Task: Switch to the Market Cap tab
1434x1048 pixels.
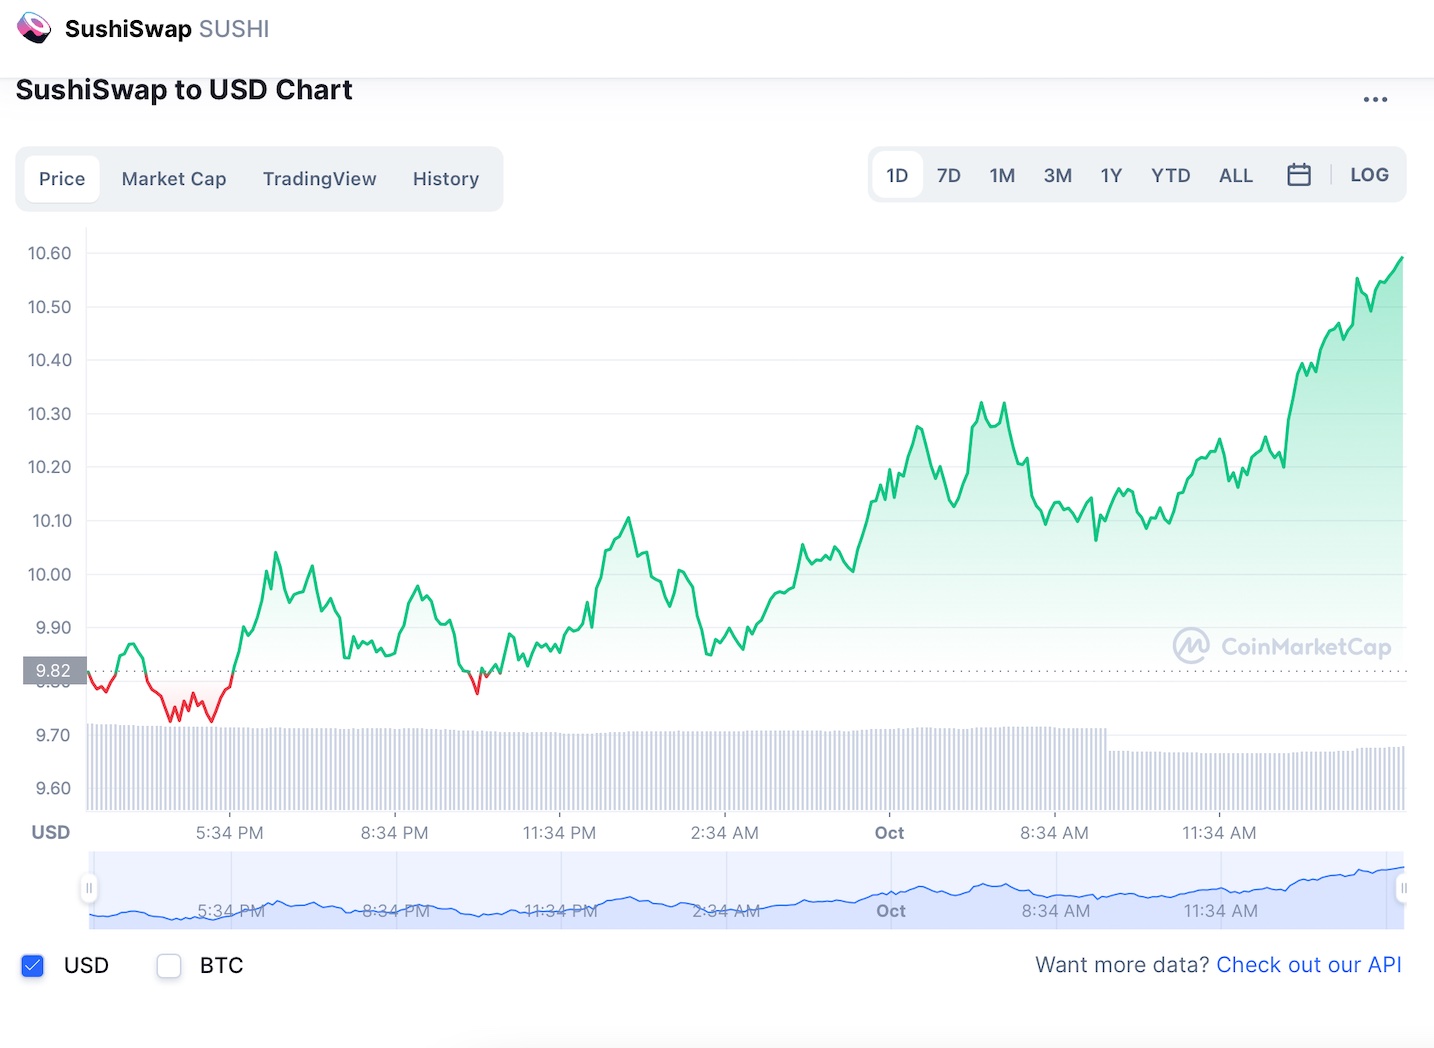Action: pyautogui.click(x=174, y=179)
